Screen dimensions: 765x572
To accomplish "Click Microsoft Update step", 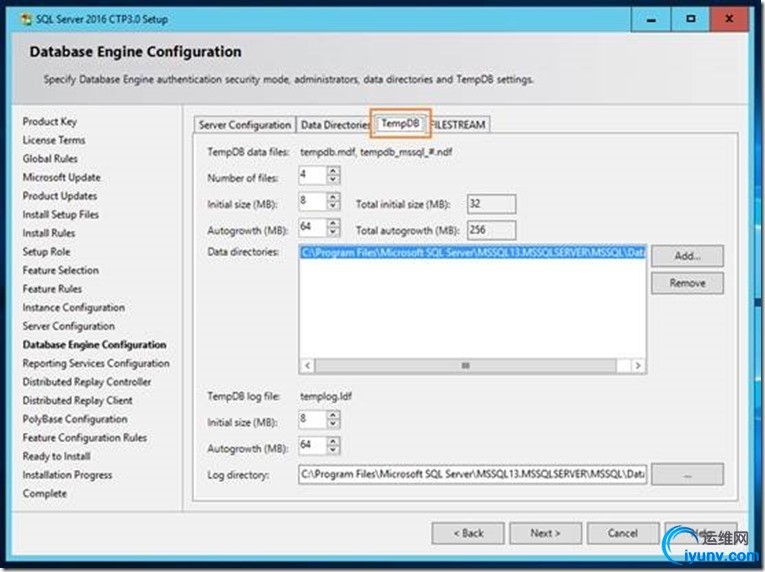I will coord(61,177).
